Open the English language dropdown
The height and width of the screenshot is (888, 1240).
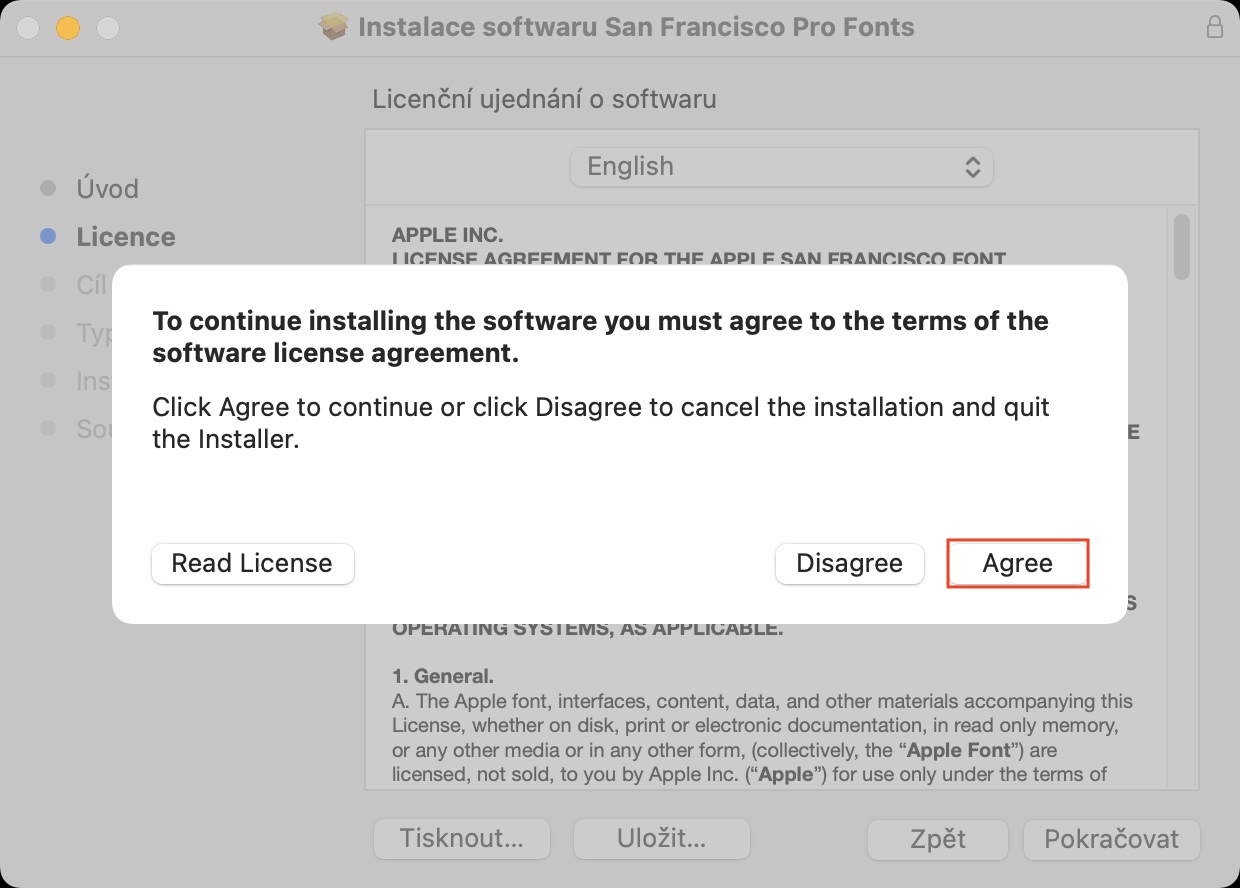[781, 167]
